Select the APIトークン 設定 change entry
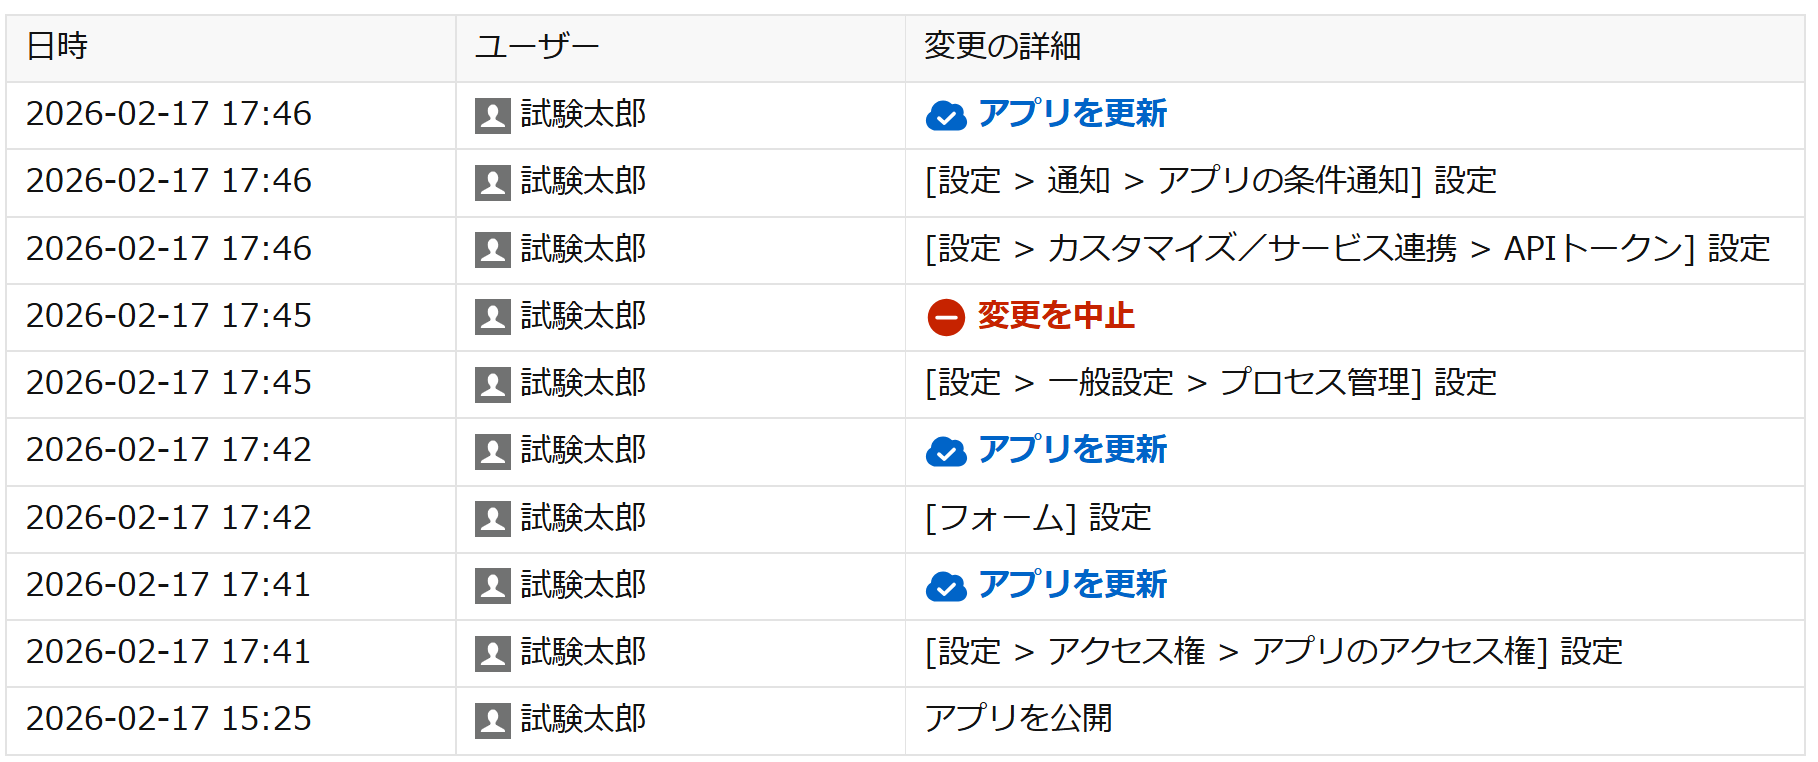Image resolution: width=1818 pixels, height=762 pixels. [x=1347, y=249]
